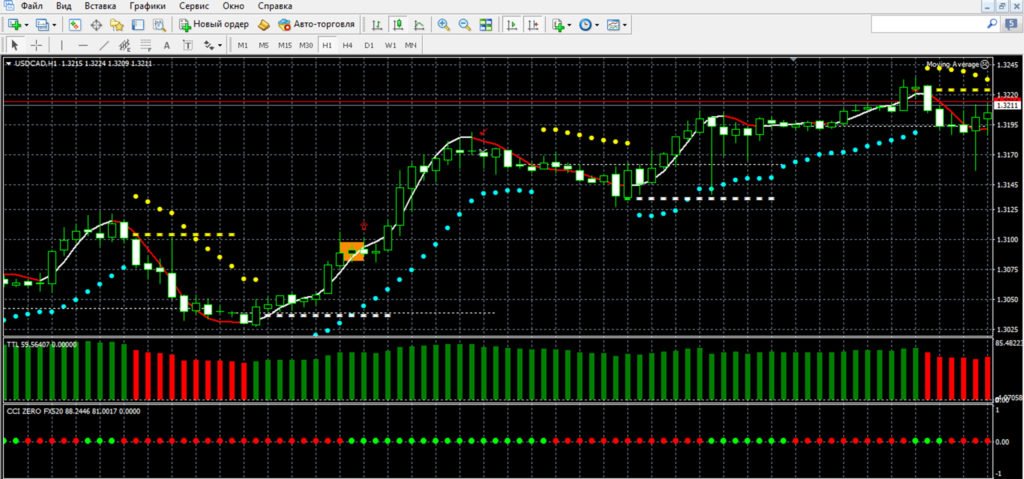Open the Strategy Tester icon

coord(159,25)
